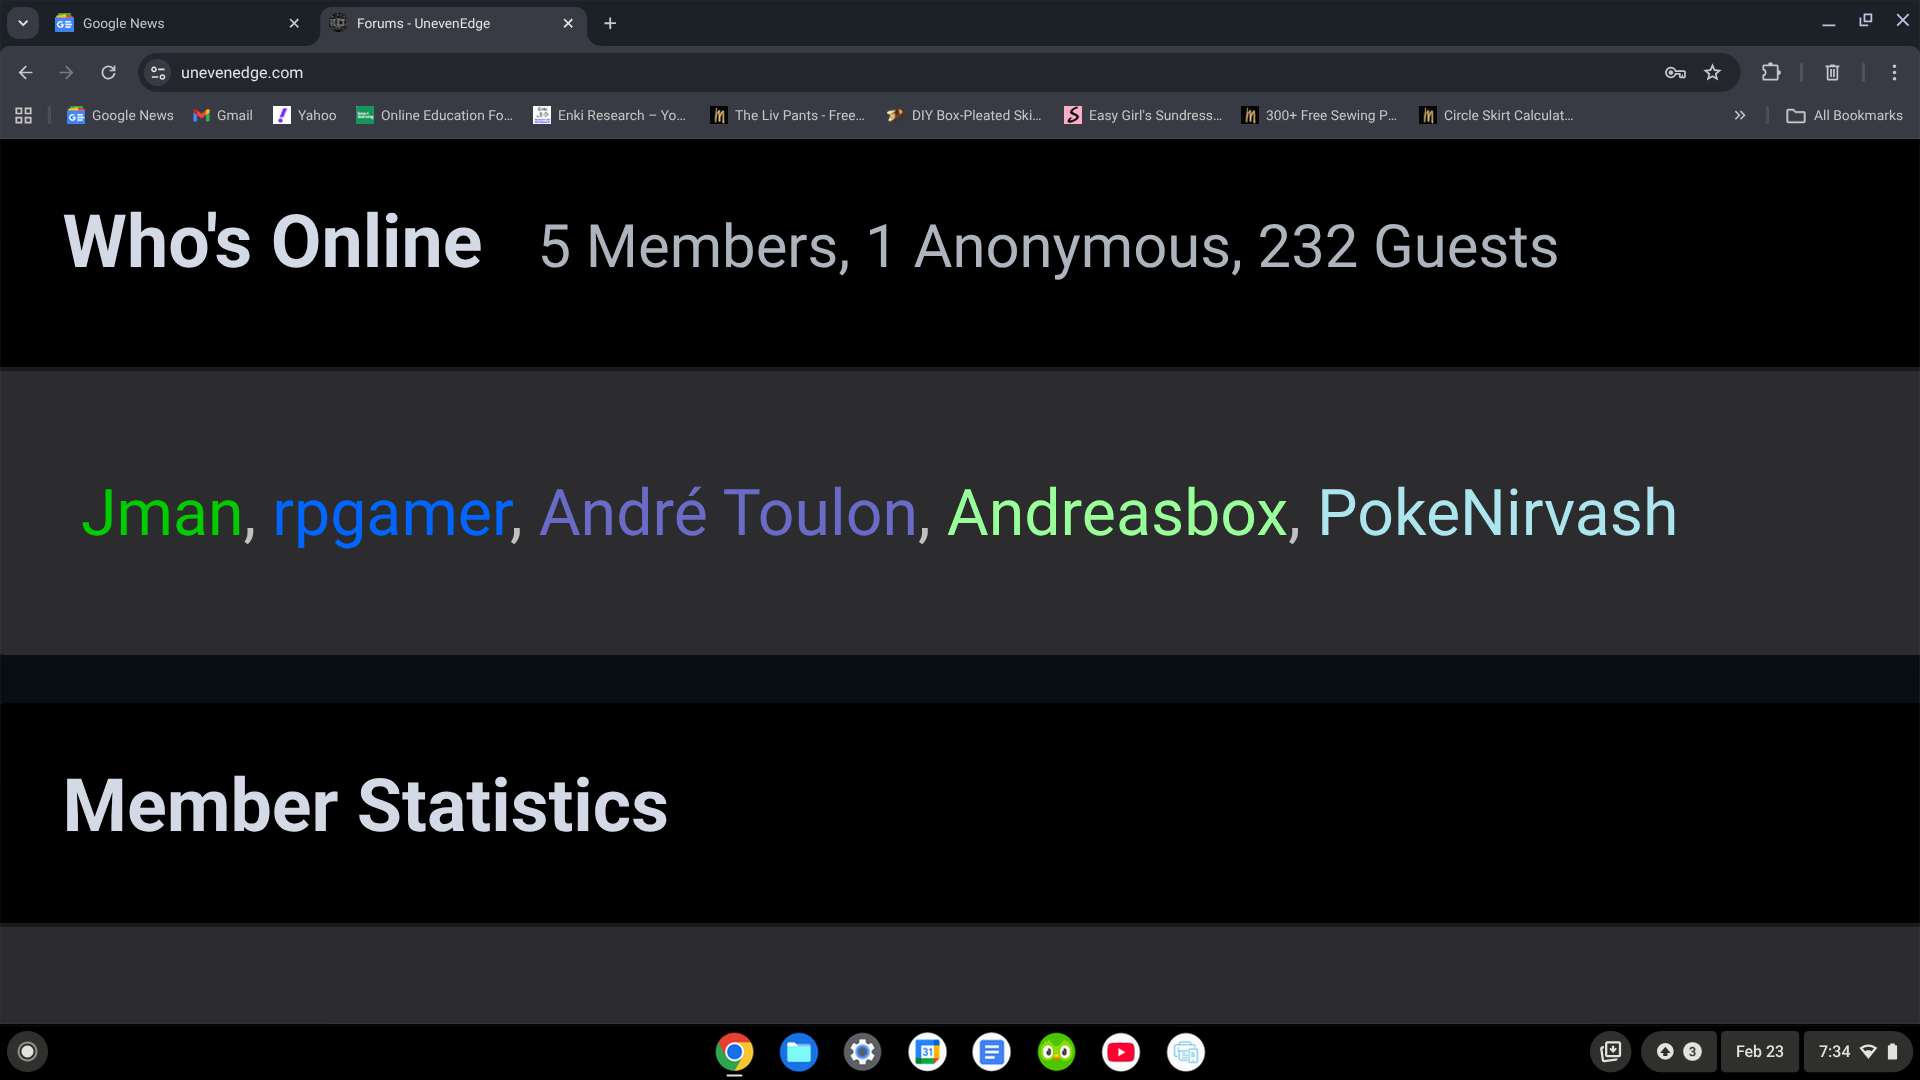
Task: Bookmark this page with star icon
Action: pyautogui.click(x=1713, y=72)
